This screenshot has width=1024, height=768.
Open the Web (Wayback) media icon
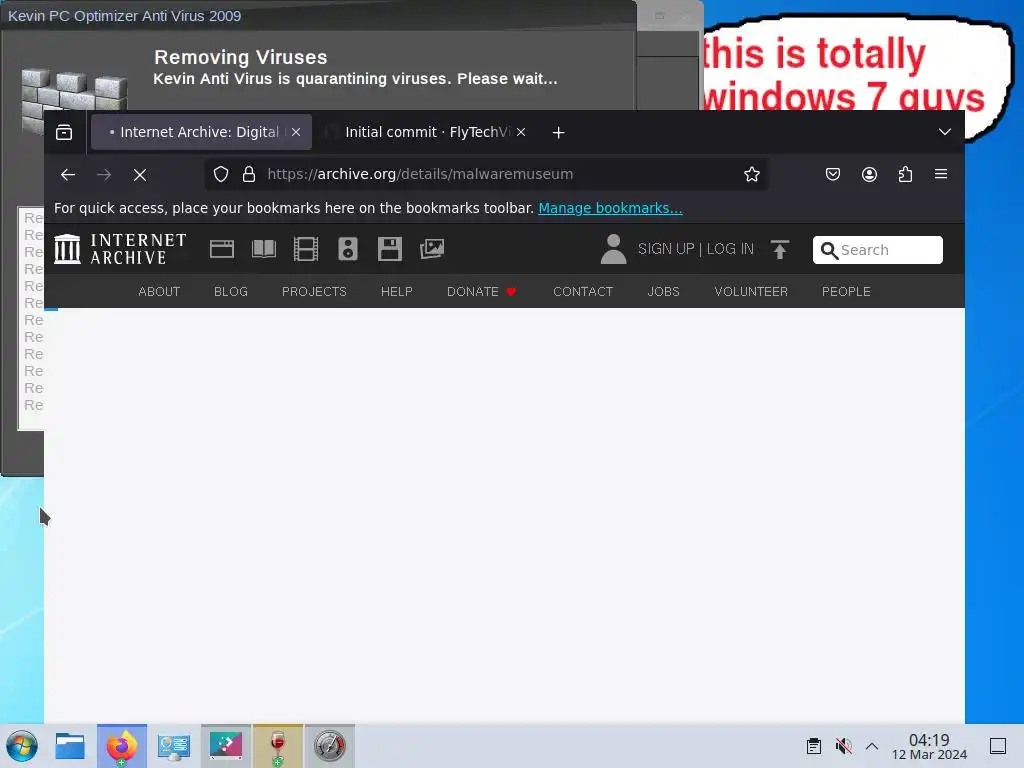[x=222, y=249]
